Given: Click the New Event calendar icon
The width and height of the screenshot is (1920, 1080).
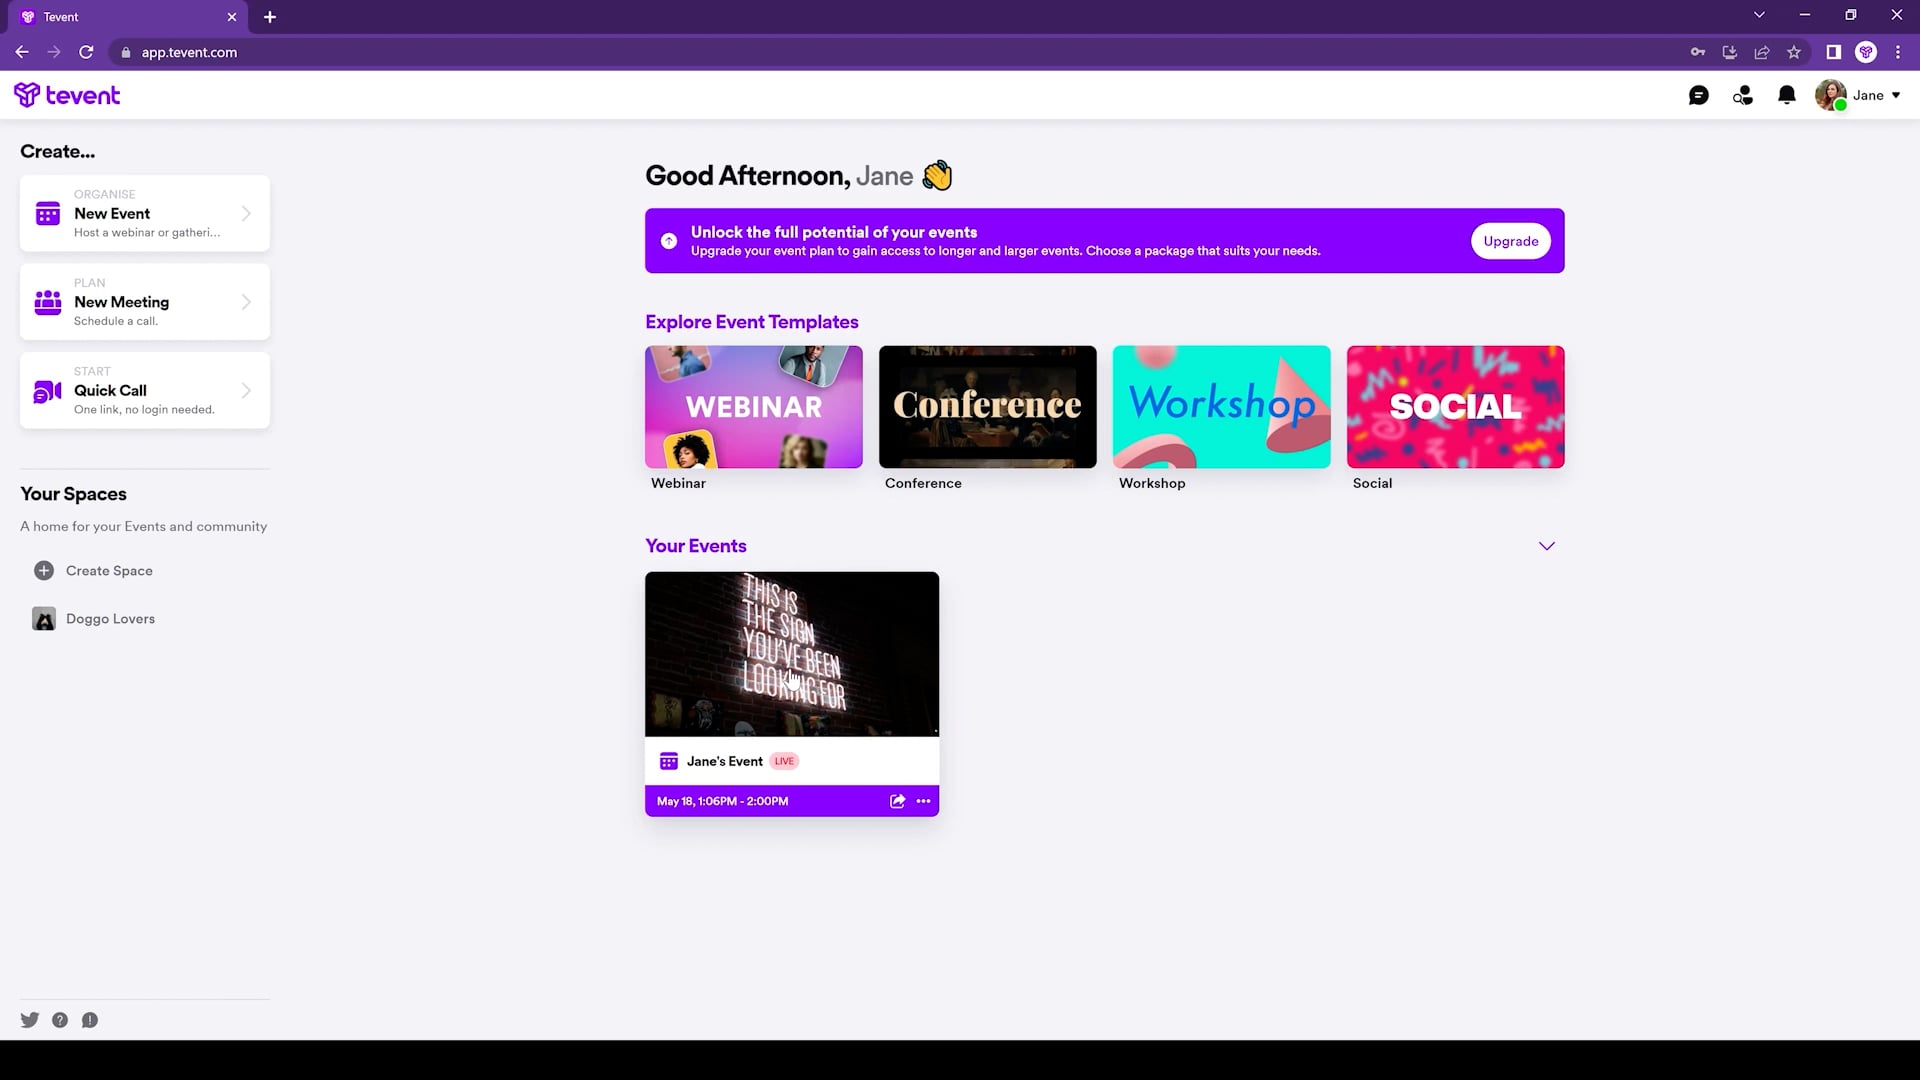Looking at the screenshot, I should coord(48,213).
